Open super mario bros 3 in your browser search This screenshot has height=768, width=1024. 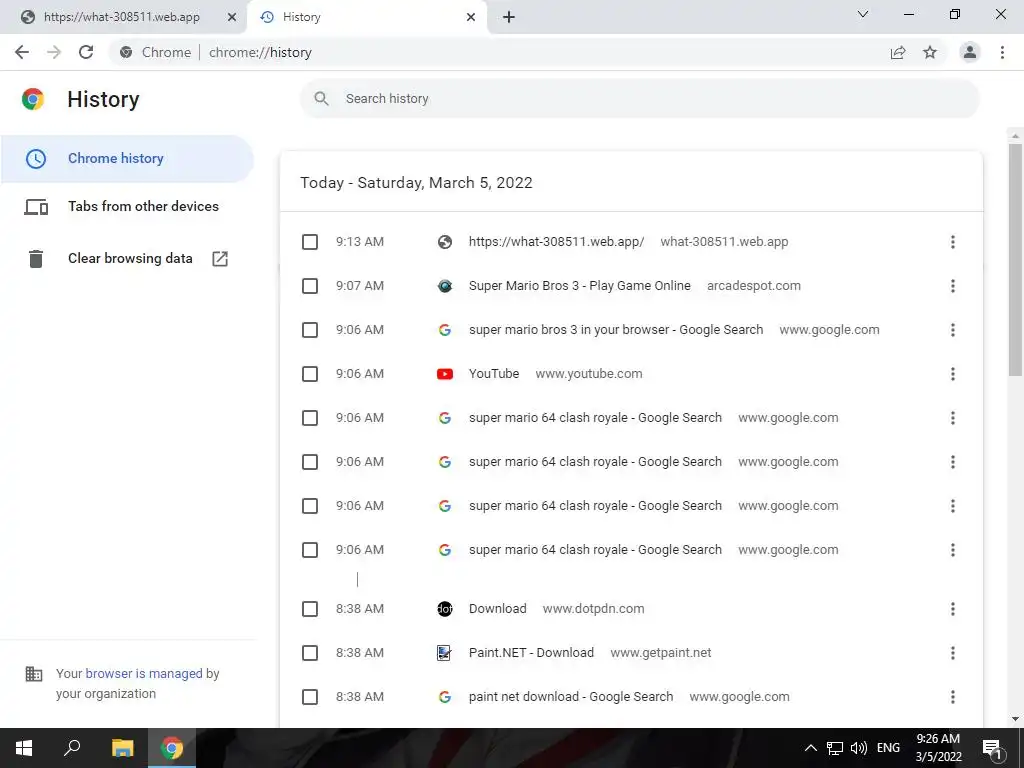pyautogui.click(x=616, y=330)
